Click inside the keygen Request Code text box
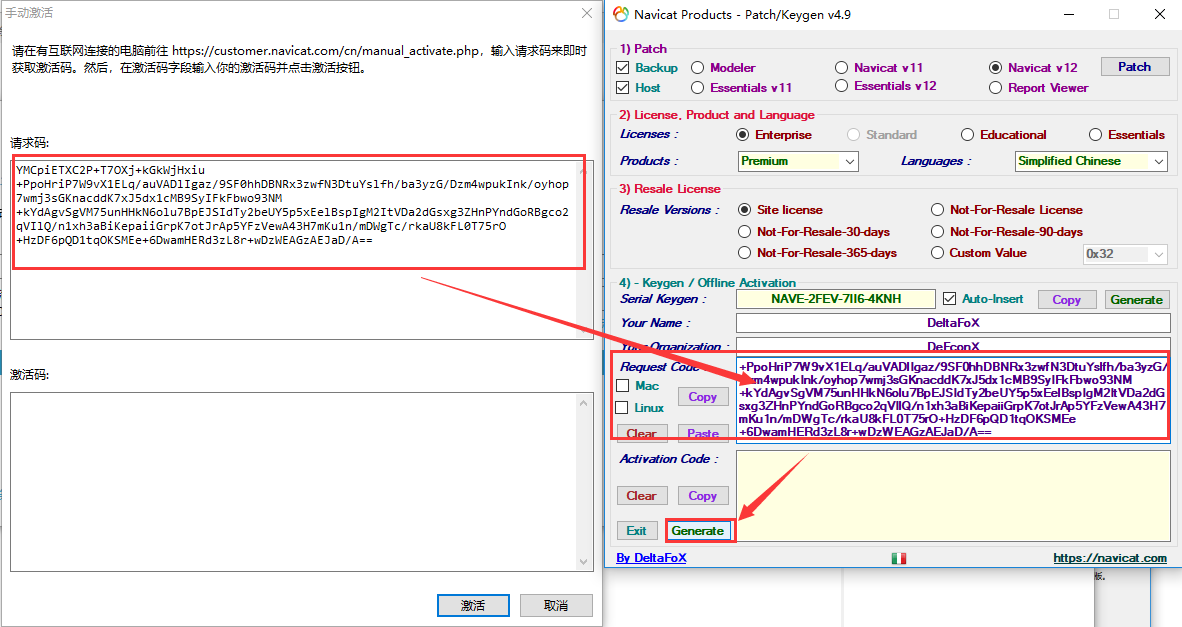The width and height of the screenshot is (1182, 627). tap(953, 399)
